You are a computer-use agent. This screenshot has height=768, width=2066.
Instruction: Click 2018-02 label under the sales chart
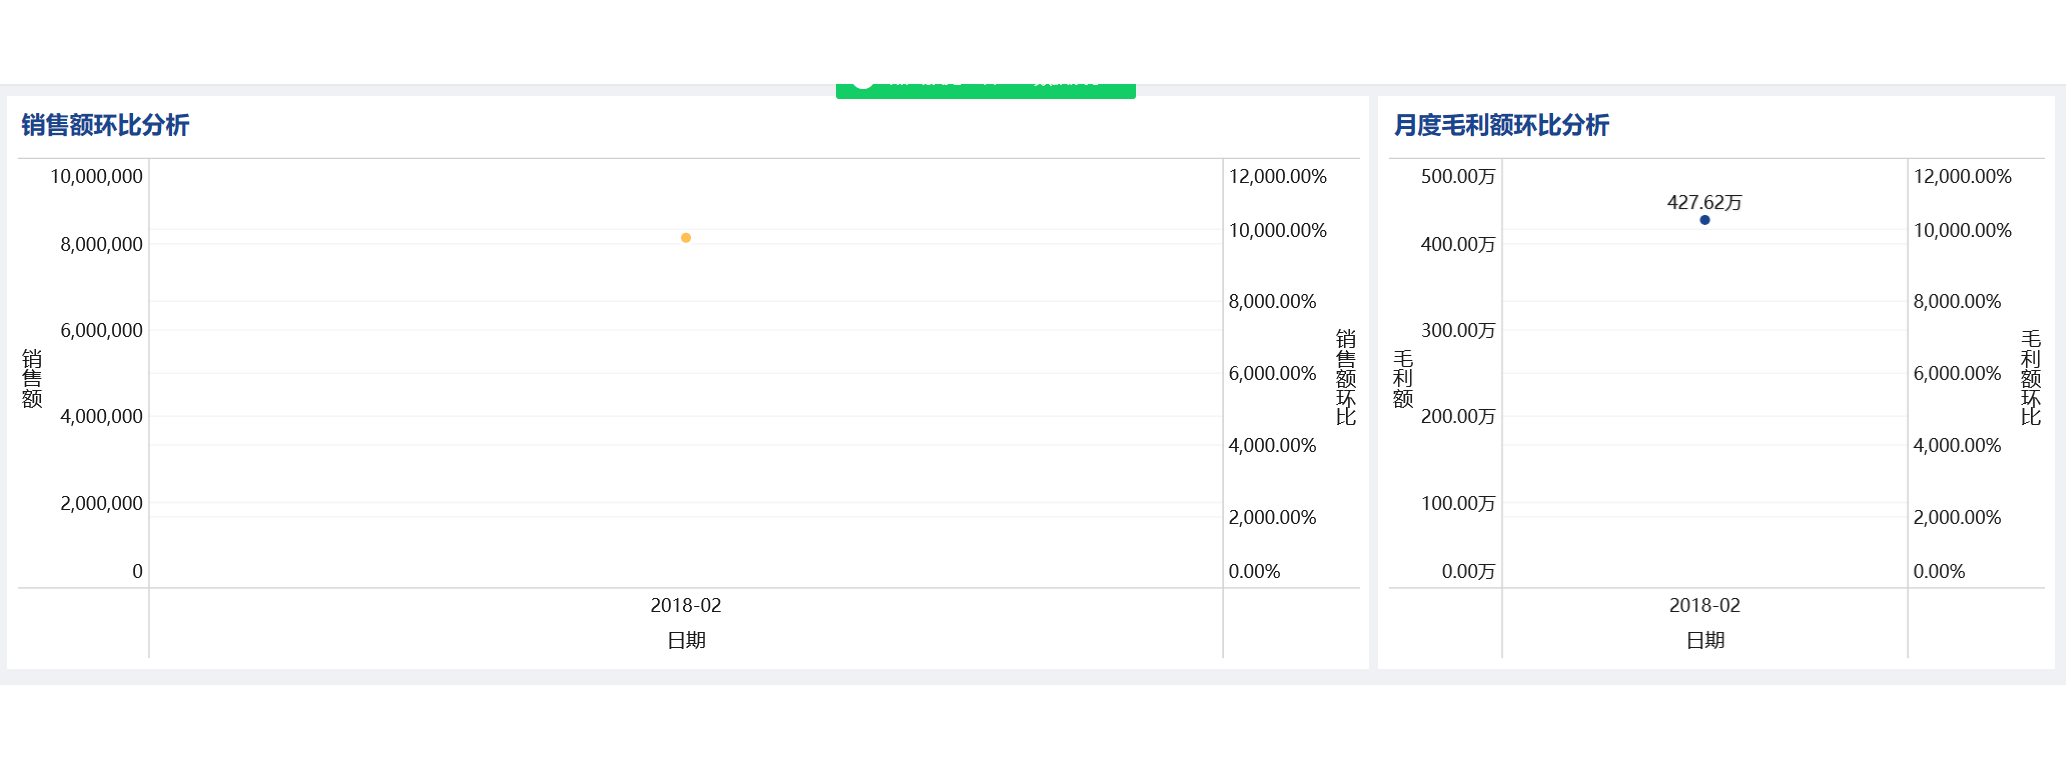pyautogui.click(x=686, y=605)
